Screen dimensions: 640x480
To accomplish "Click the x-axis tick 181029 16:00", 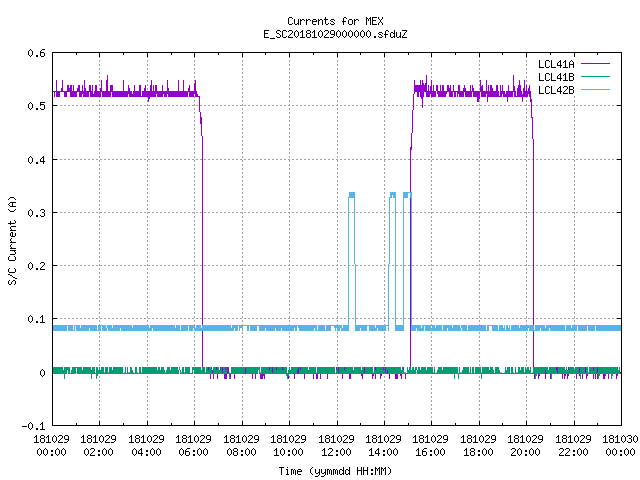I will click(431, 445).
